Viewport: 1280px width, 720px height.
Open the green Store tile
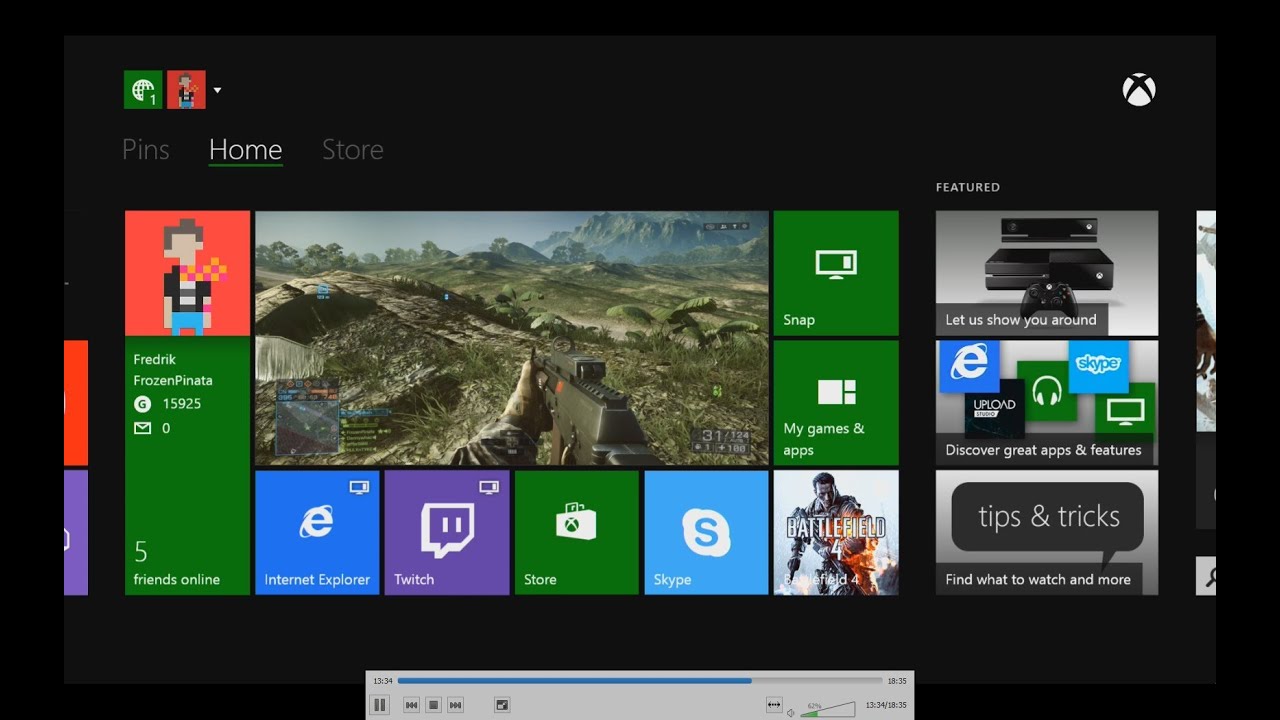click(576, 532)
